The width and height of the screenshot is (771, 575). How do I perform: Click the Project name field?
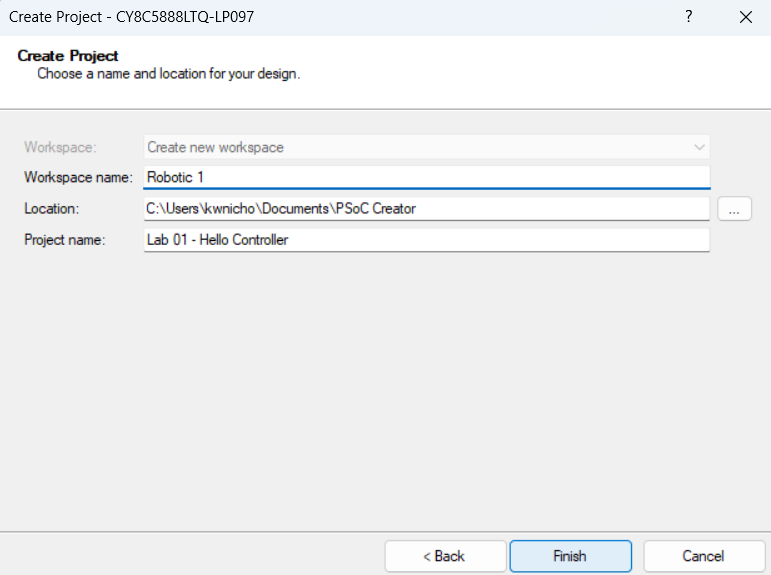point(427,240)
